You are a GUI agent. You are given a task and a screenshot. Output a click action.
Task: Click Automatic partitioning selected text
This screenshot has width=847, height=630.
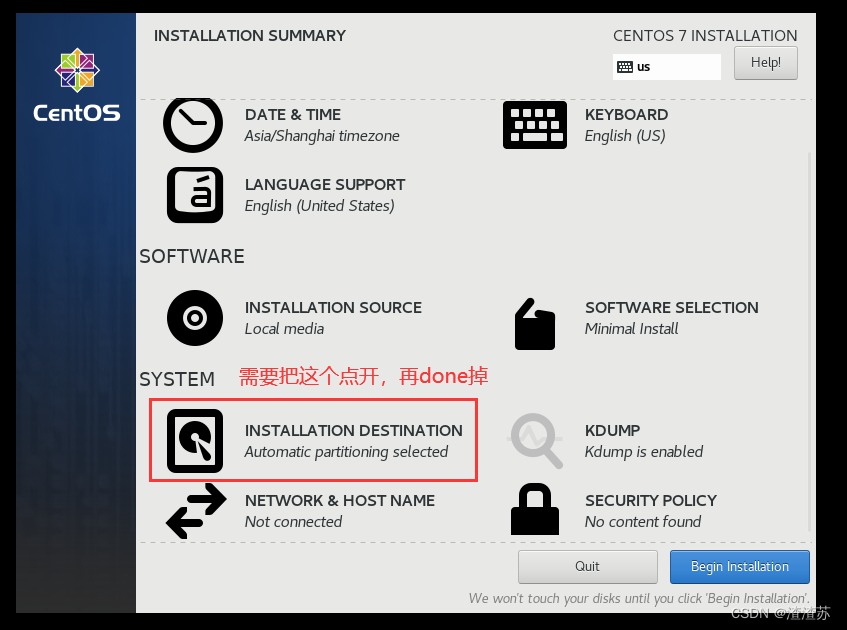pos(346,452)
